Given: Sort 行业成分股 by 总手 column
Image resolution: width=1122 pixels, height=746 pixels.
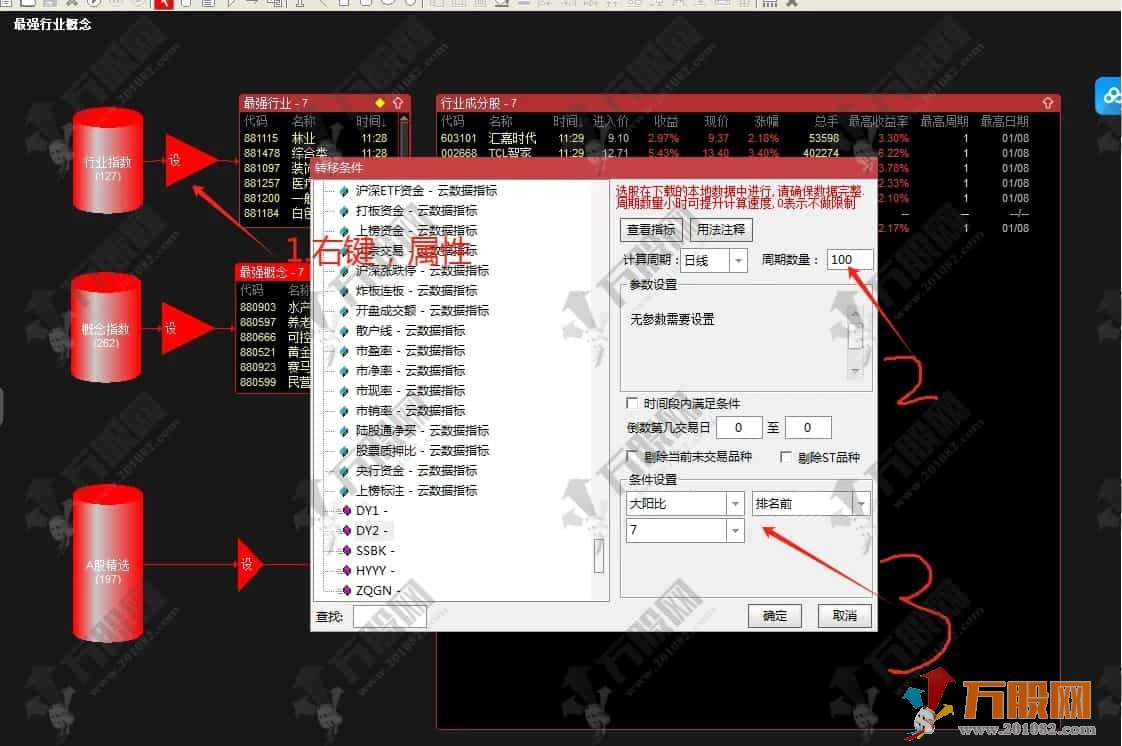Looking at the screenshot, I should pyautogui.click(x=826, y=122).
